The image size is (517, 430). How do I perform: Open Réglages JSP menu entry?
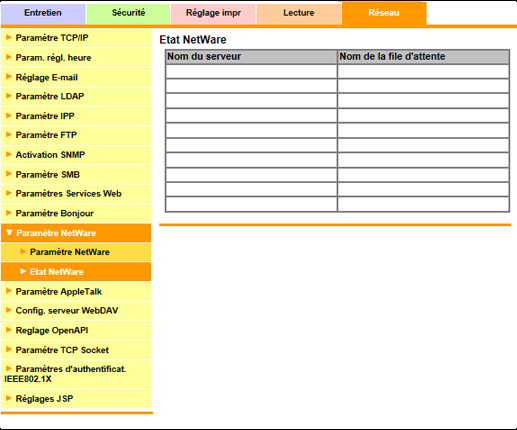(x=76, y=399)
